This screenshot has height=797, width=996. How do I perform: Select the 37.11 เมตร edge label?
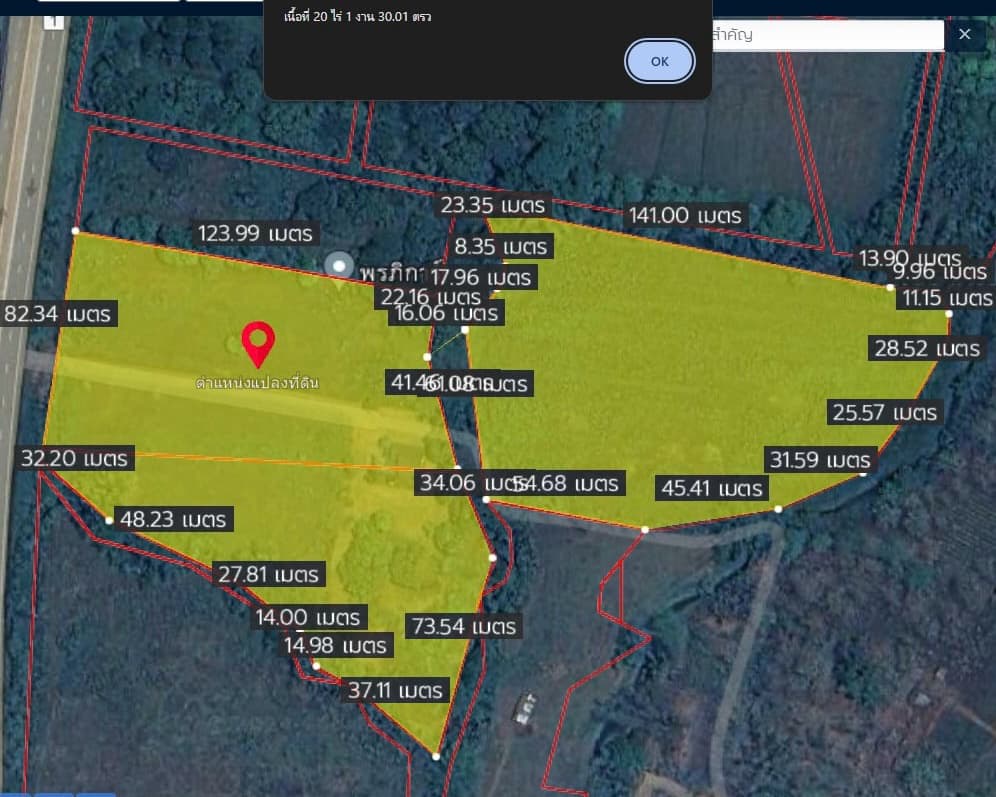[395, 690]
